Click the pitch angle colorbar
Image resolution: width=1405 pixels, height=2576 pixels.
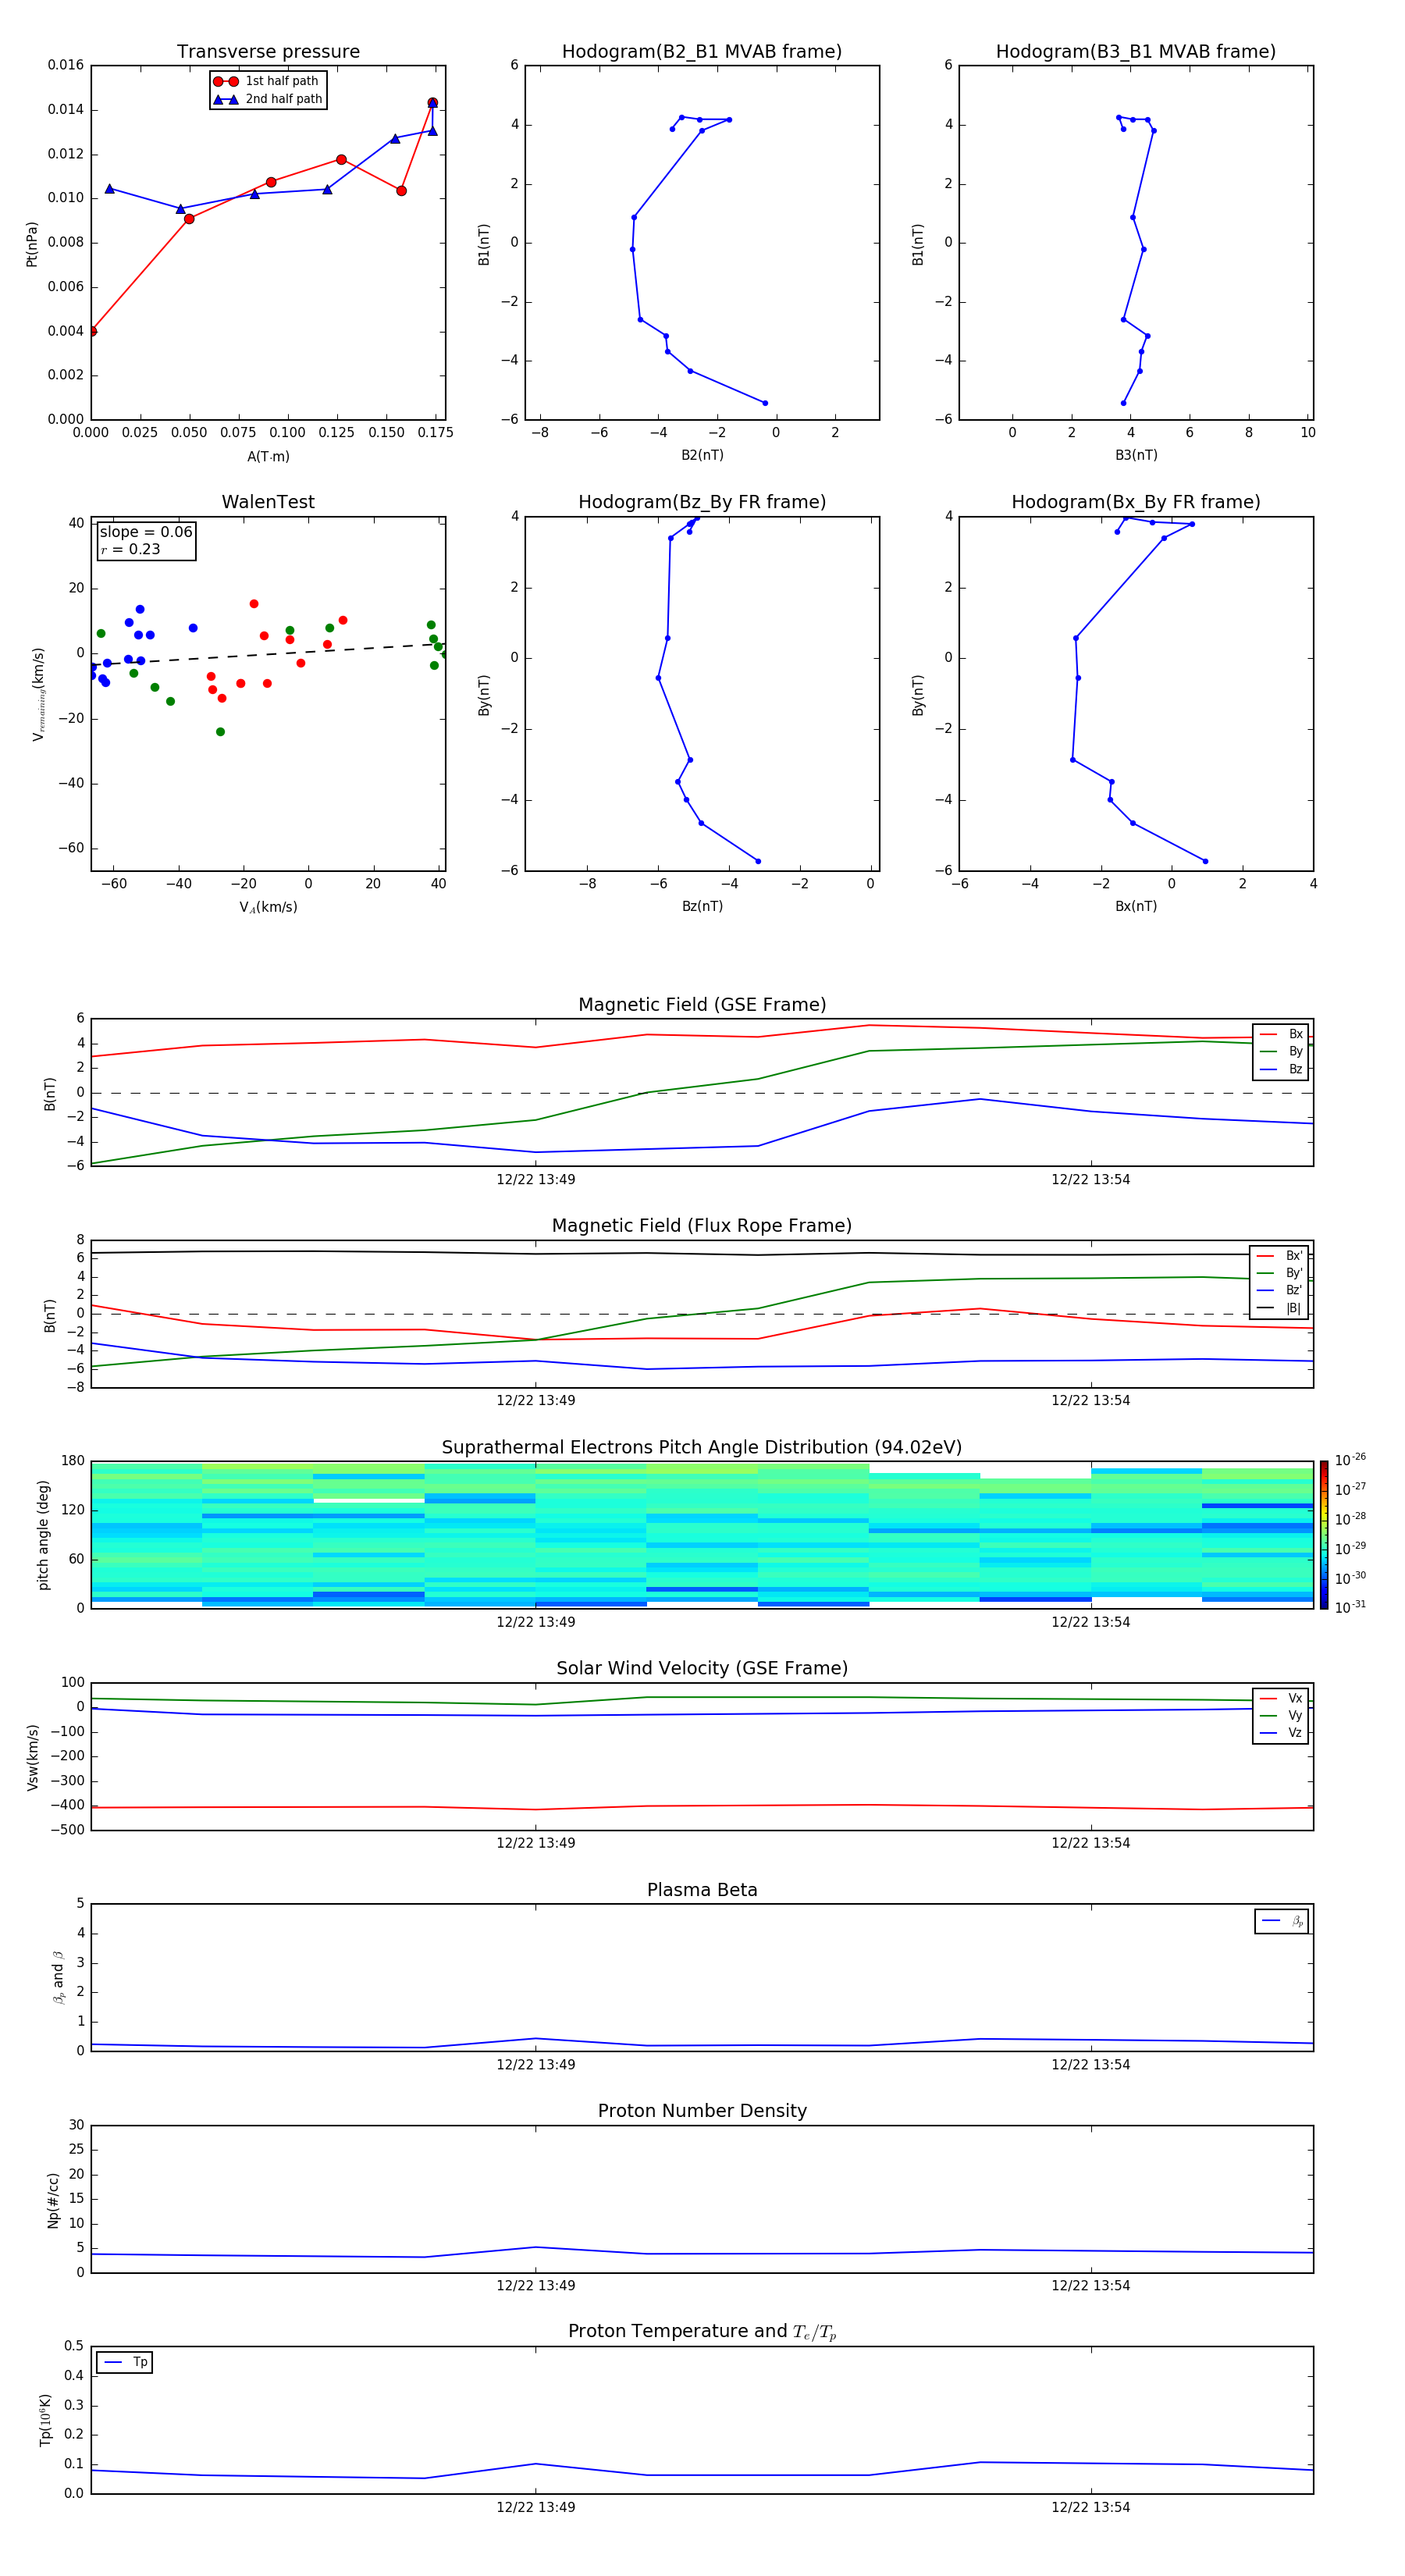pyautogui.click(x=1324, y=1535)
